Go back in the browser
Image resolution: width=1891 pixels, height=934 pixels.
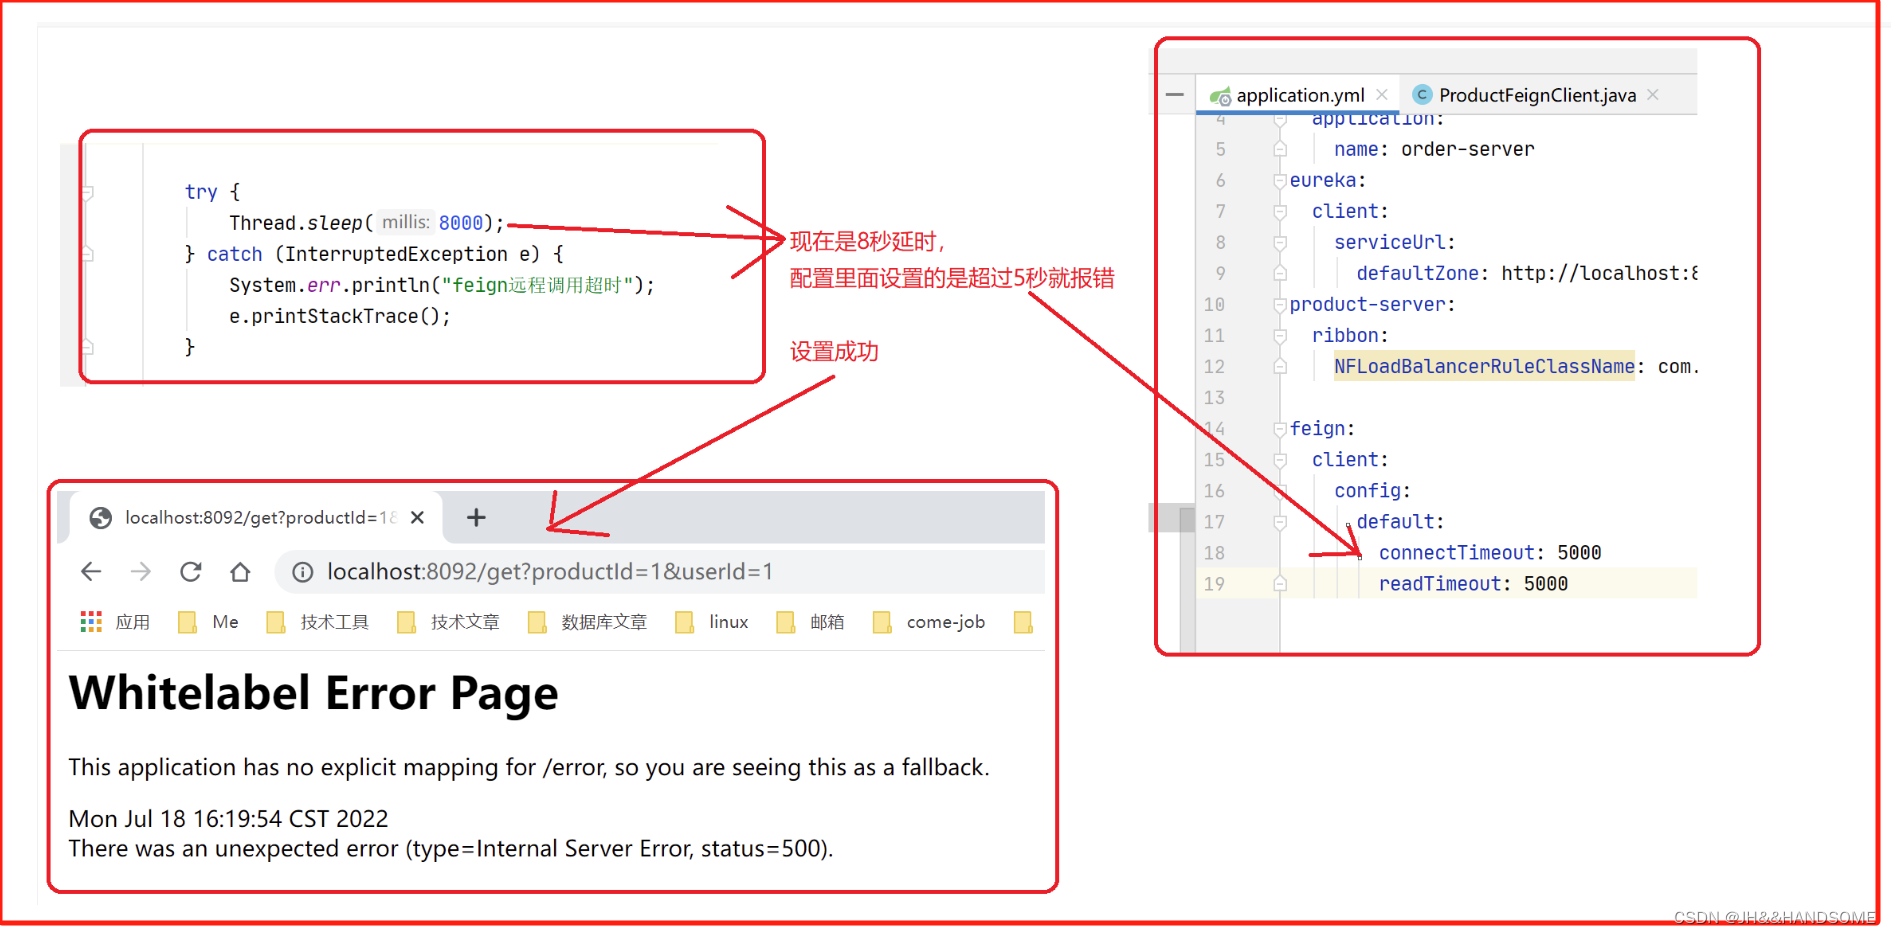click(x=91, y=571)
